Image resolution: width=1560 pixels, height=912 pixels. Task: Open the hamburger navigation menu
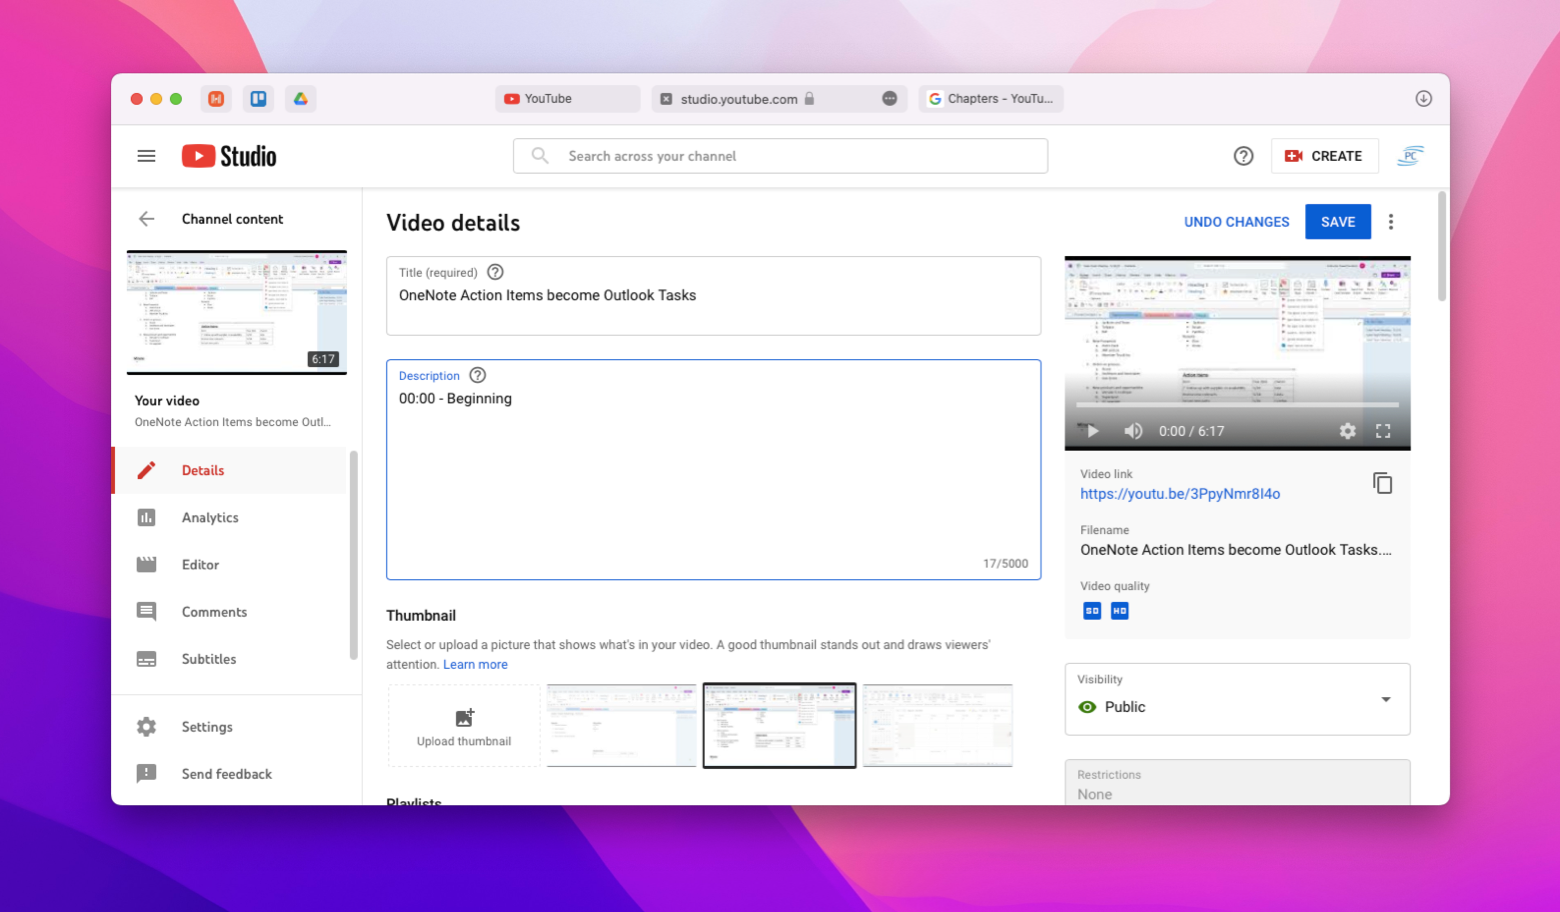146,156
